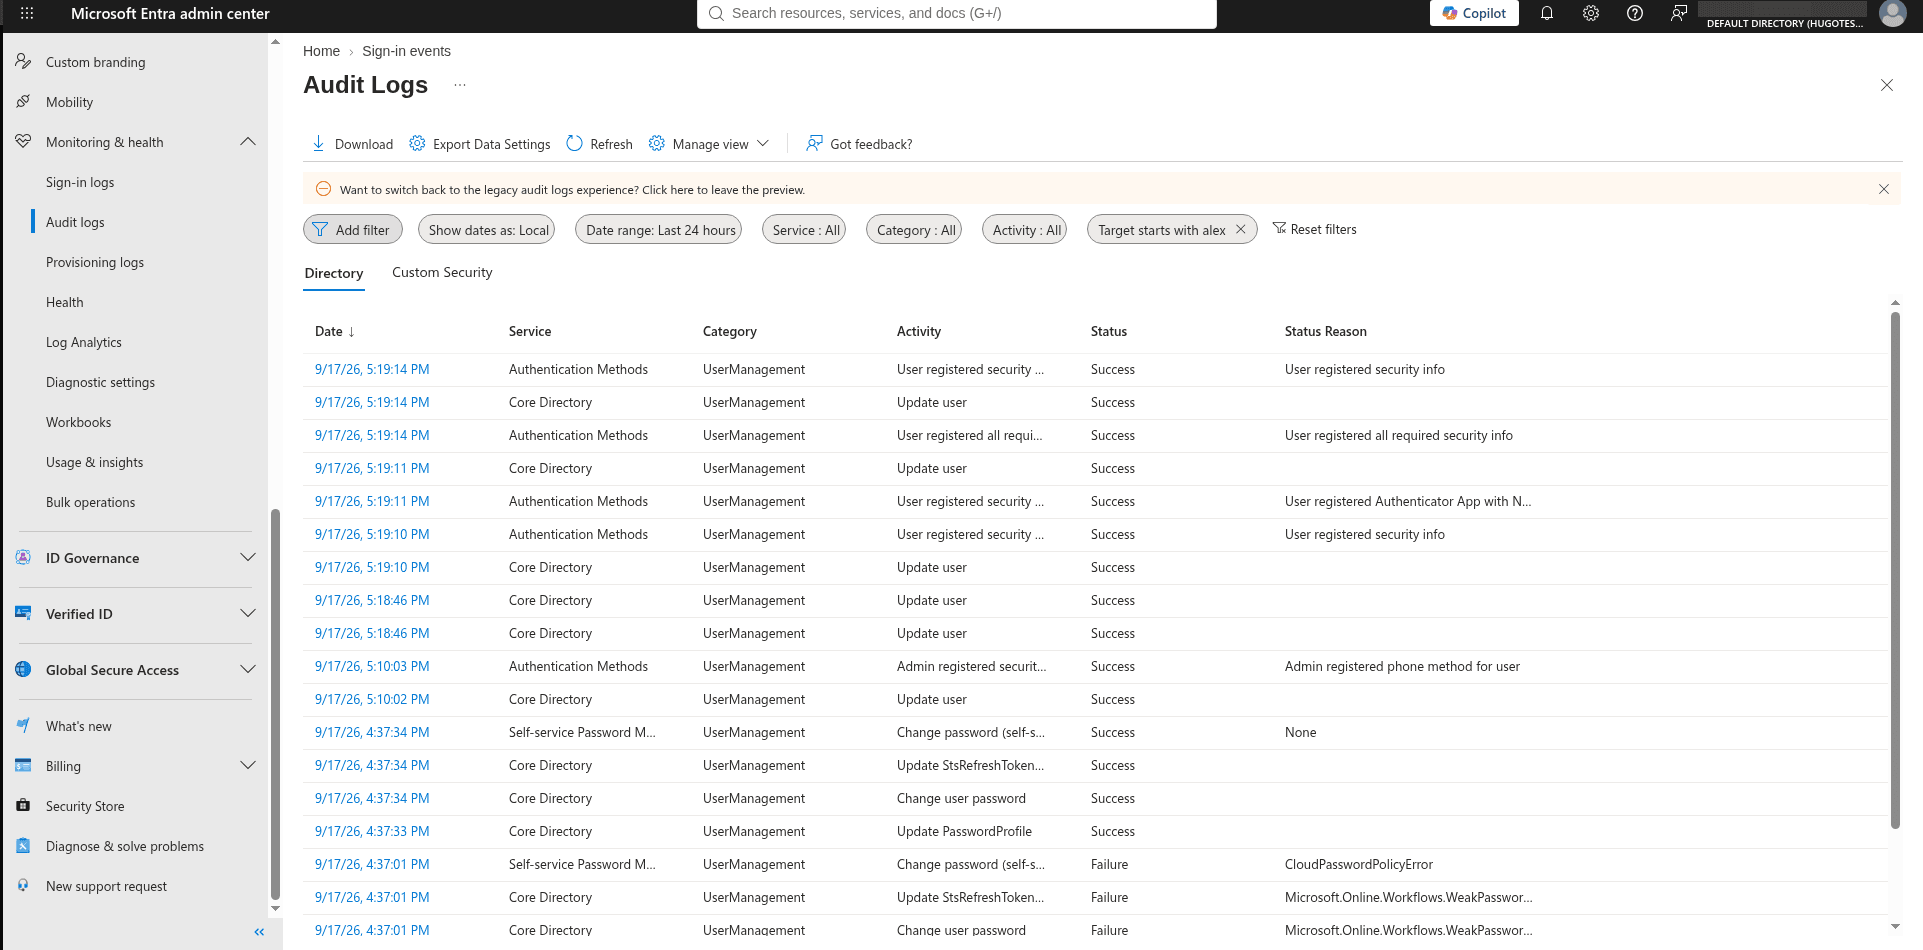Close the Audit Logs blade
This screenshot has width=1923, height=950.
point(1886,85)
